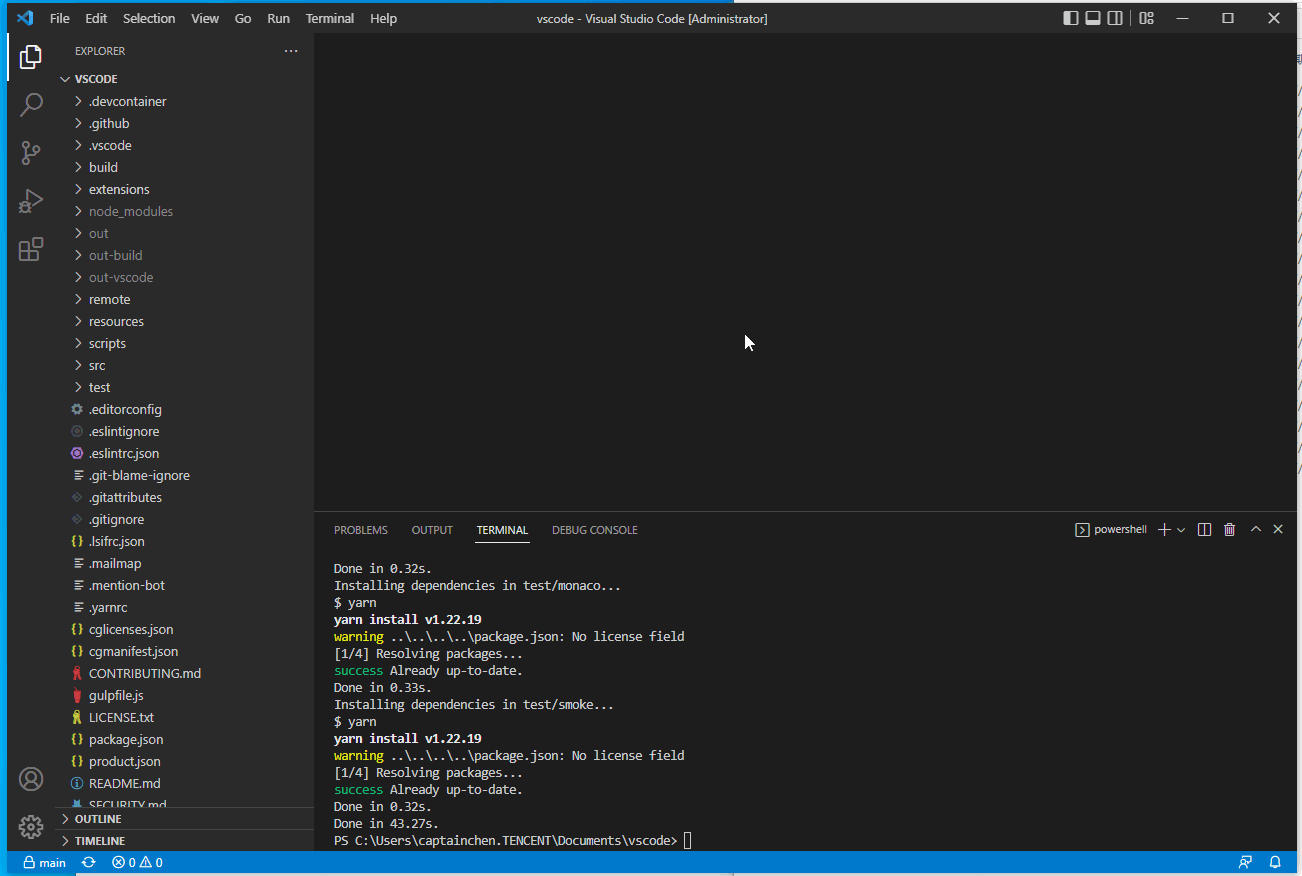The height and width of the screenshot is (876, 1302).
Task: Expand the build folder
Action: [185, 167]
